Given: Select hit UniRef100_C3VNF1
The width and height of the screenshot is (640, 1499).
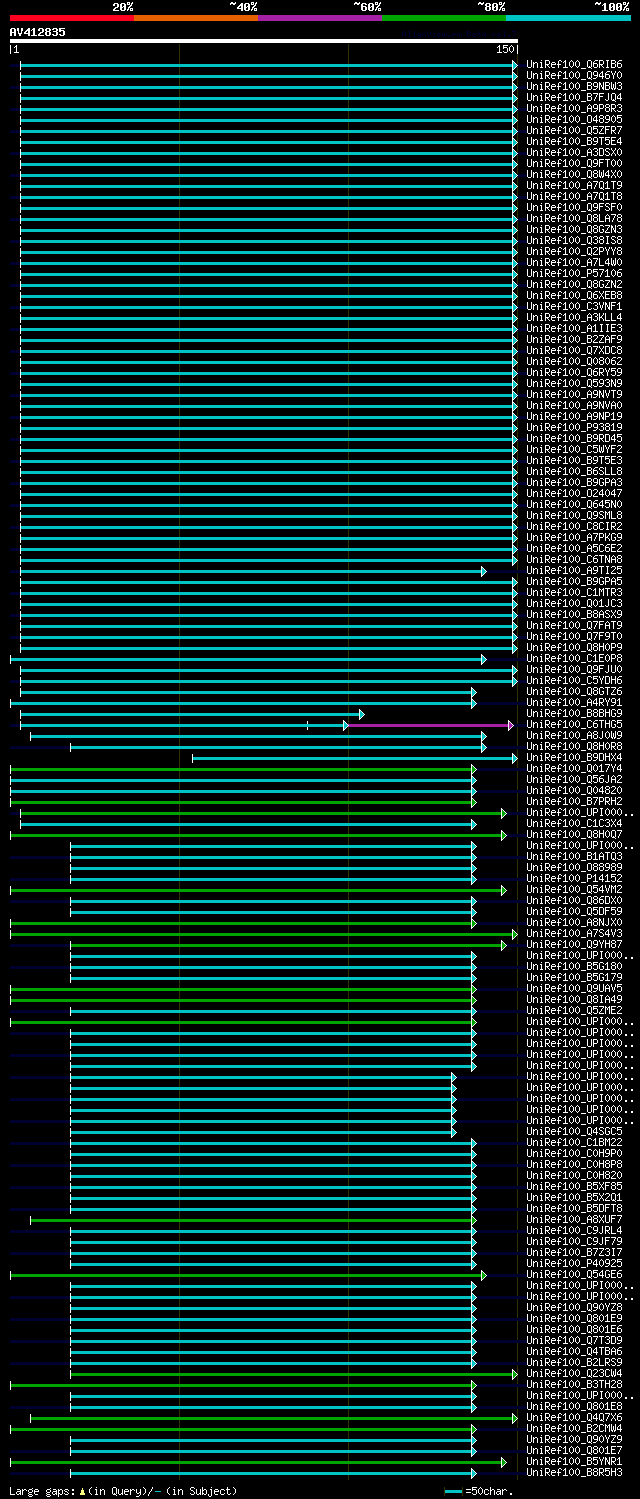Looking at the screenshot, I should [574, 306].
